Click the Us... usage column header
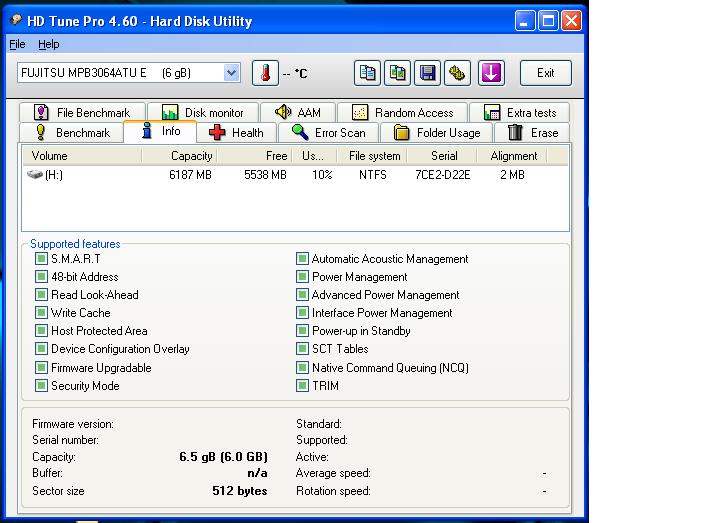724x523 pixels. [315, 156]
